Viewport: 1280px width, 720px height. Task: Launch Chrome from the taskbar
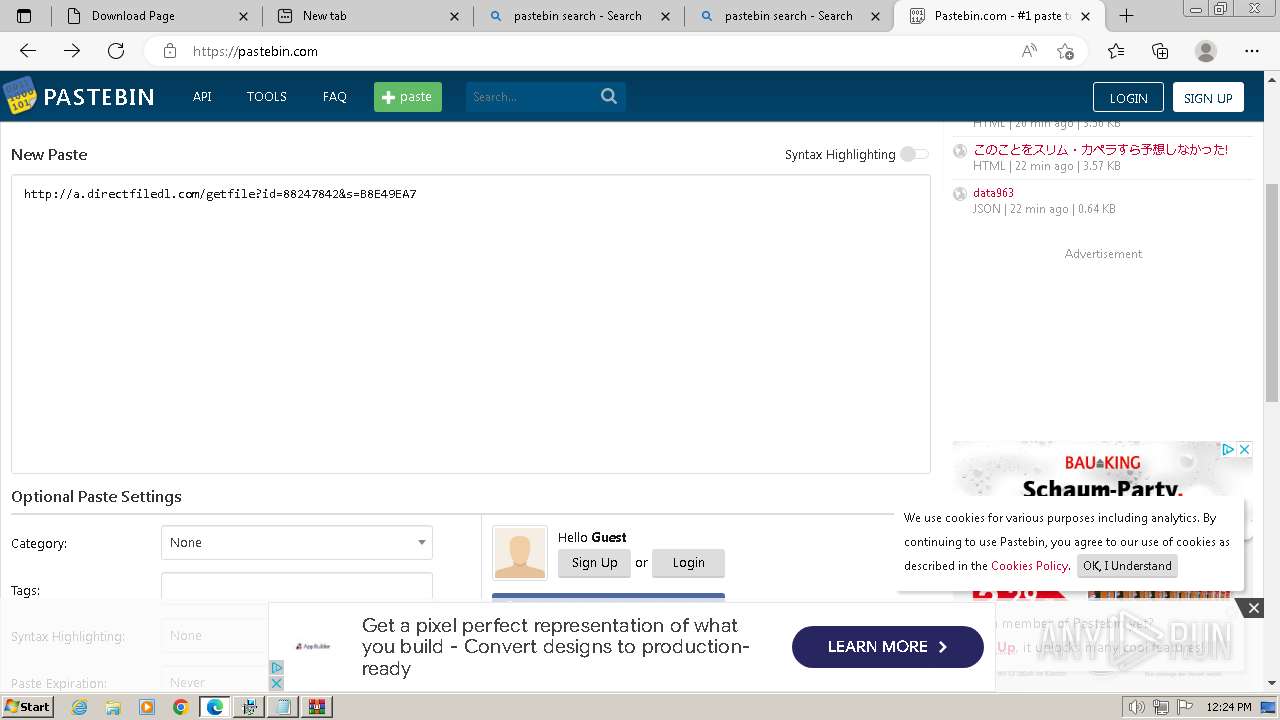(180, 707)
